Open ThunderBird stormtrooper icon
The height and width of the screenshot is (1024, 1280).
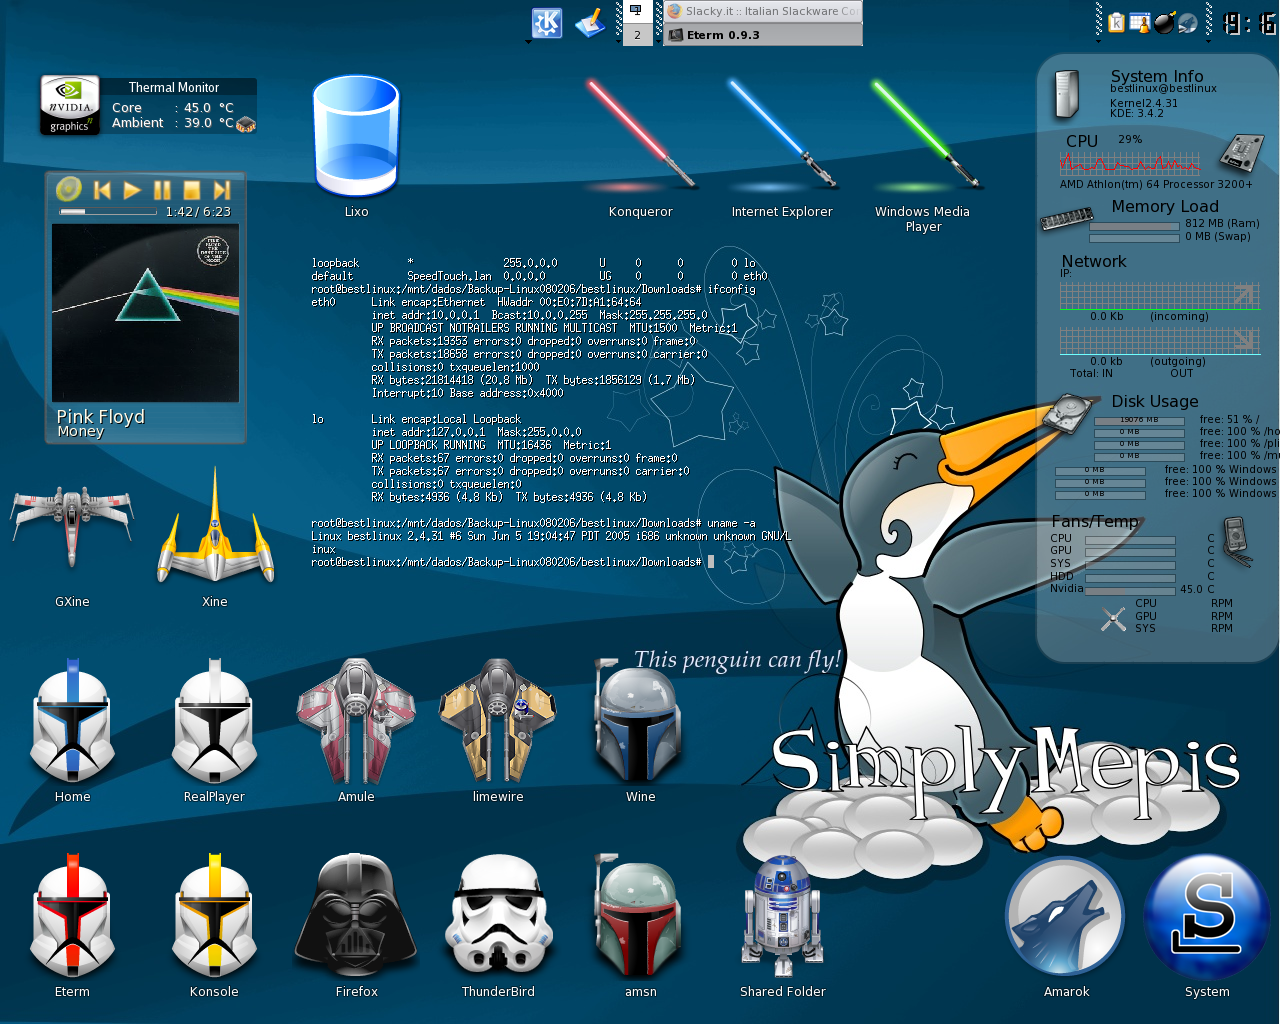[498, 915]
